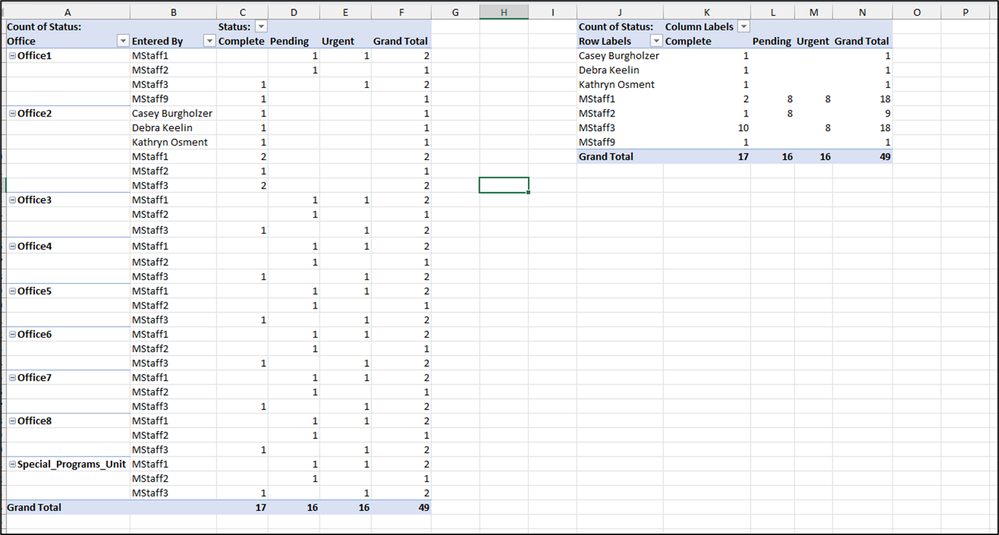Collapse the Office4 group

[12, 246]
